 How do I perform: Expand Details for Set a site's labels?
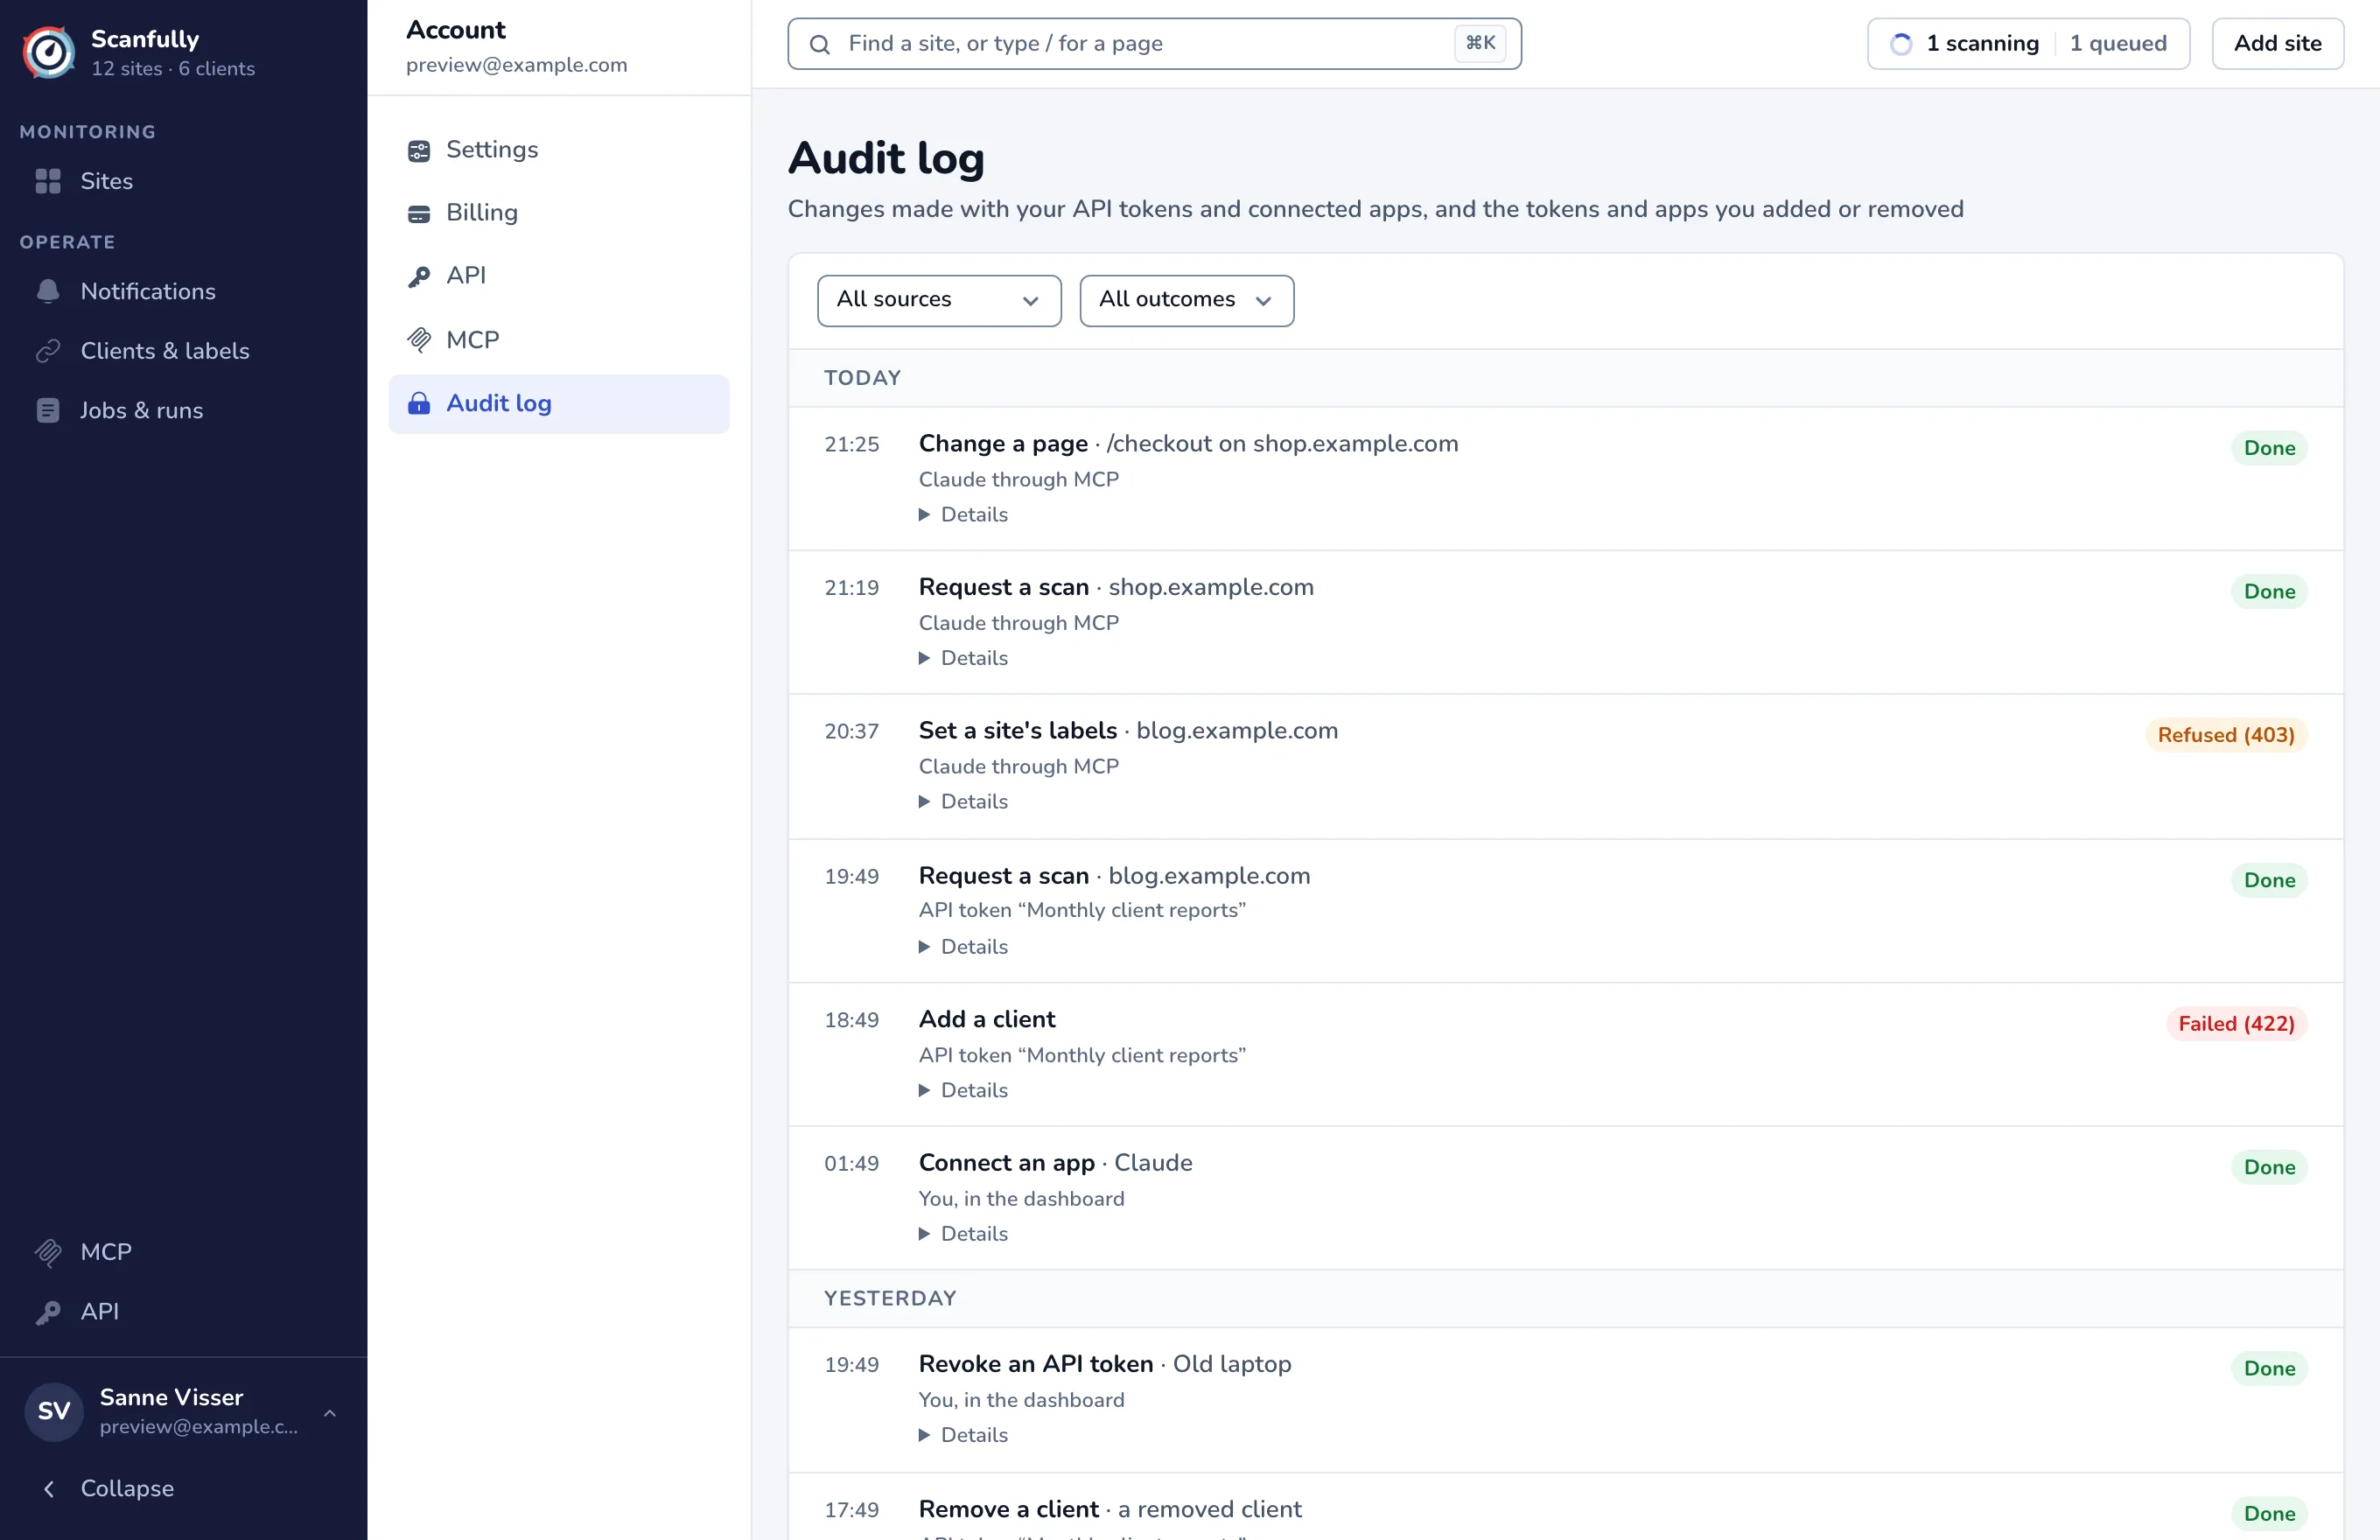tap(963, 802)
